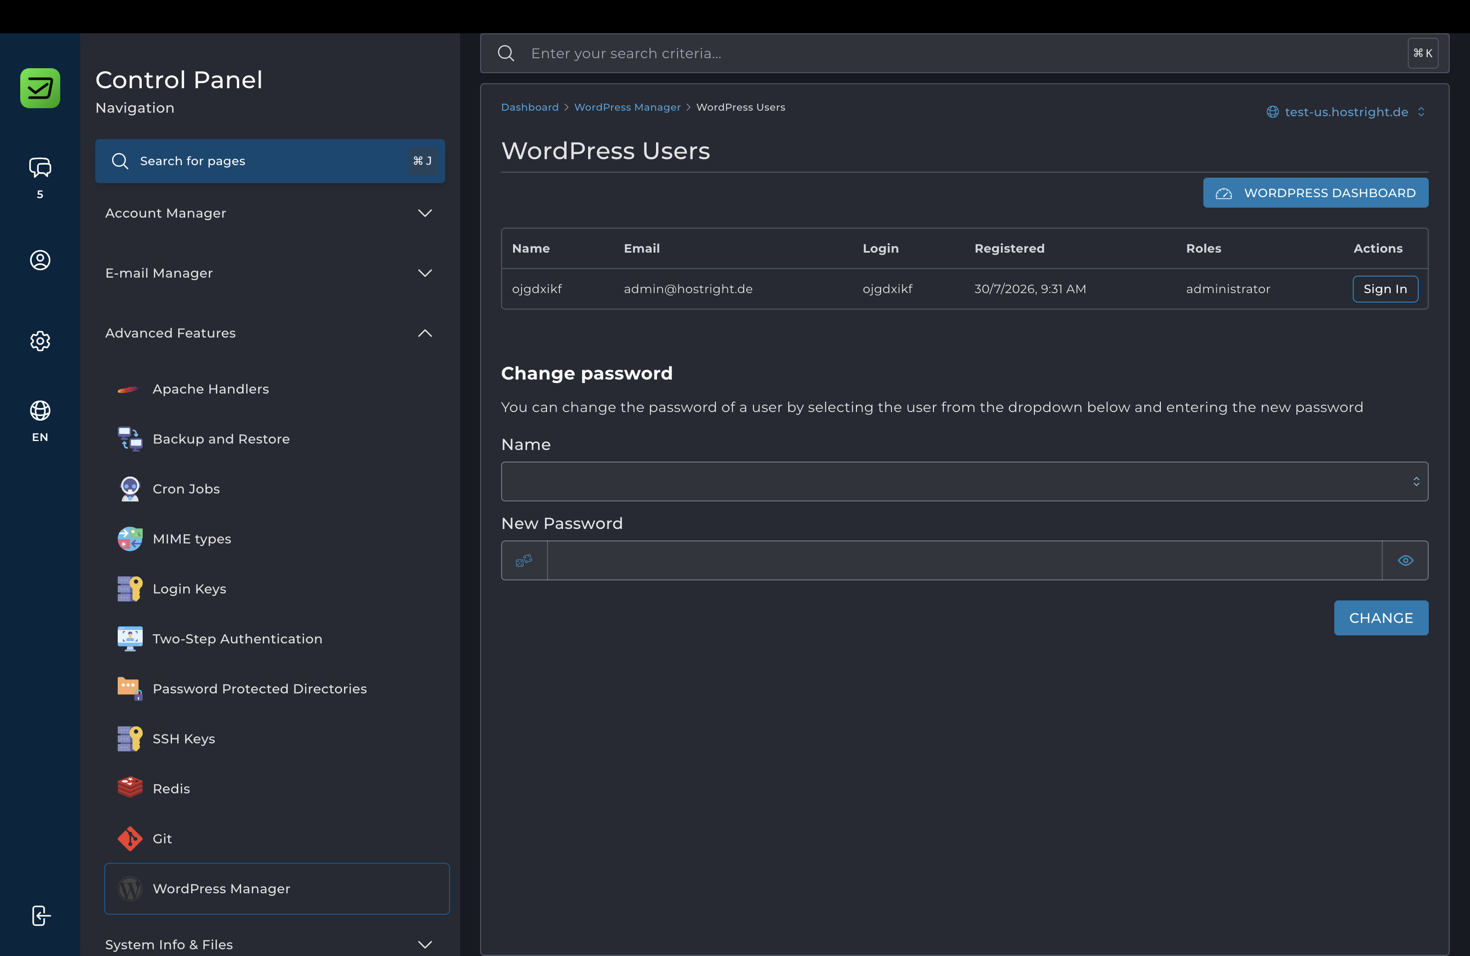Viewport: 1470px width, 956px height.
Task: Click the administrator role cell
Action: coord(1228,289)
